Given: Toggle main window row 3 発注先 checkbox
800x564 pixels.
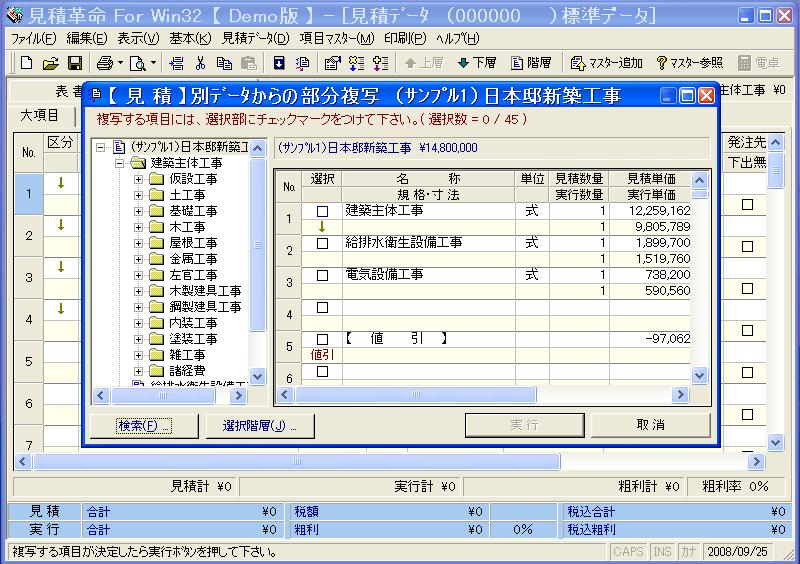Looking at the screenshot, I should 747,288.
